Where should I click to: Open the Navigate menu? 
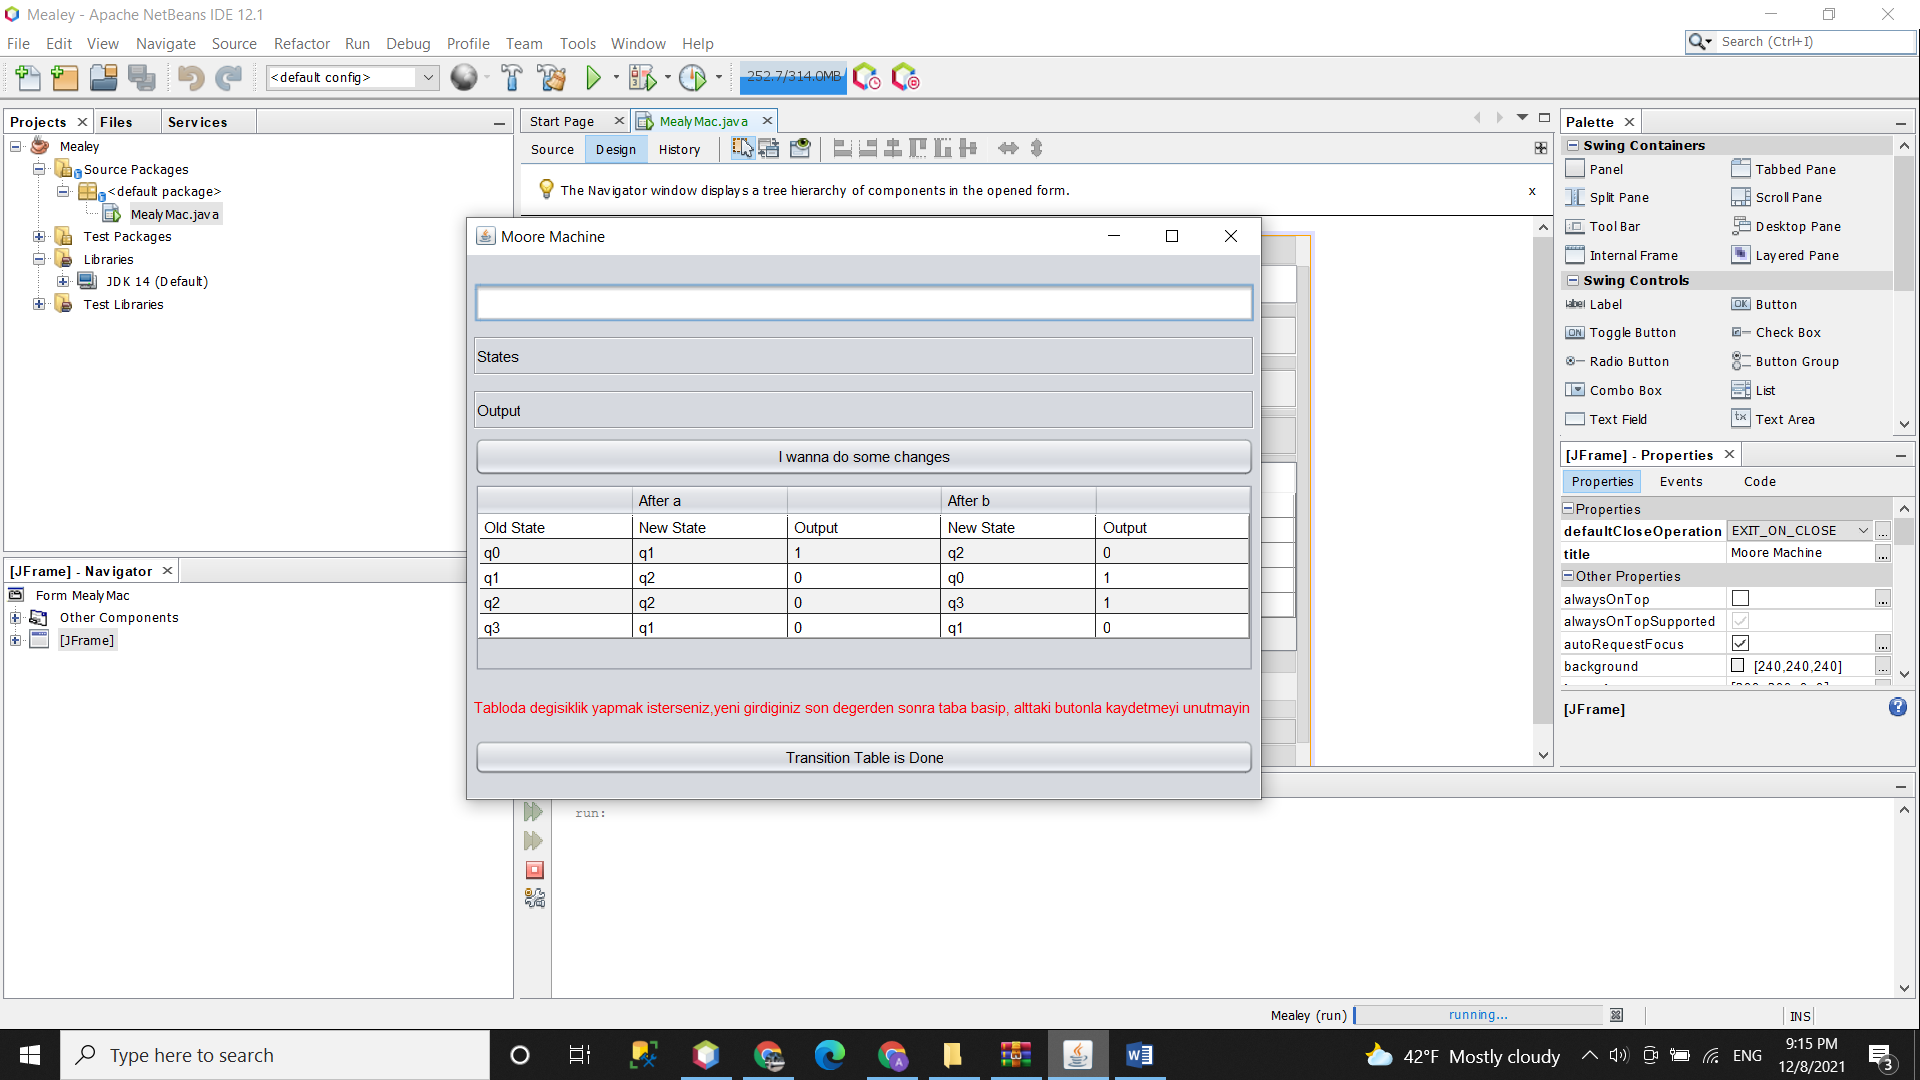(165, 43)
